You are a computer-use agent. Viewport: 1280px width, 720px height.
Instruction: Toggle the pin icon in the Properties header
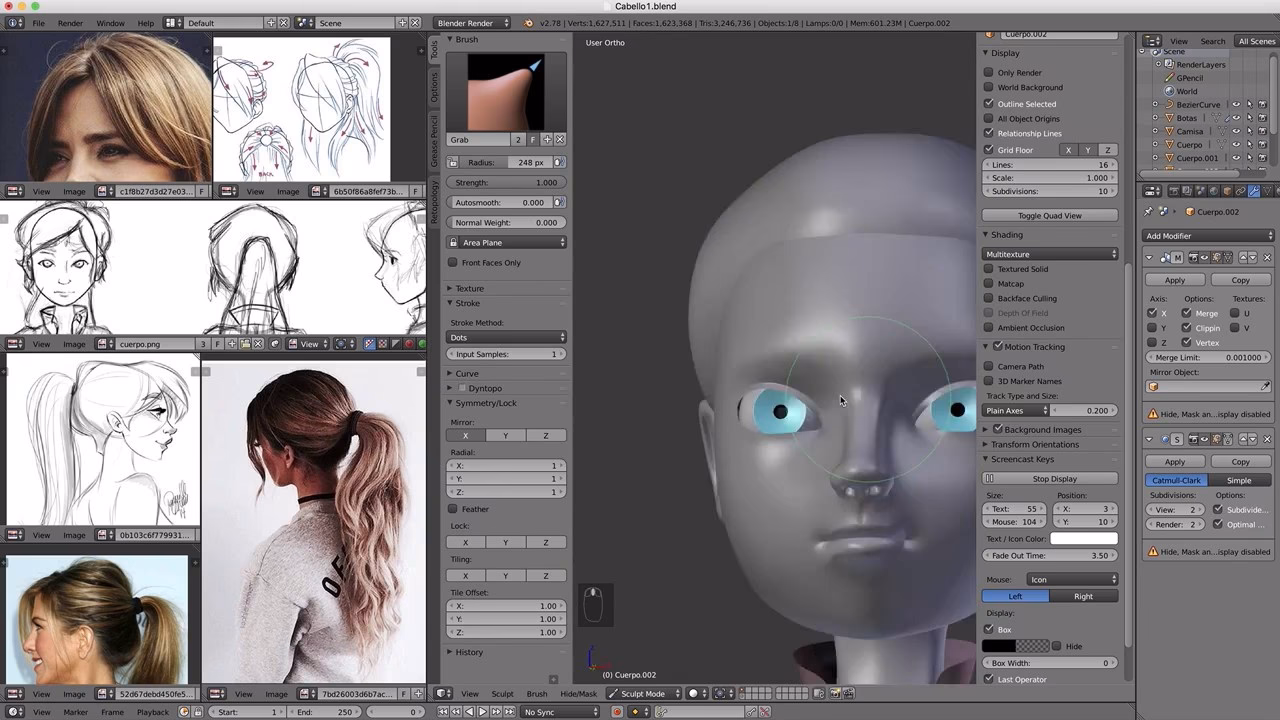click(x=1149, y=212)
